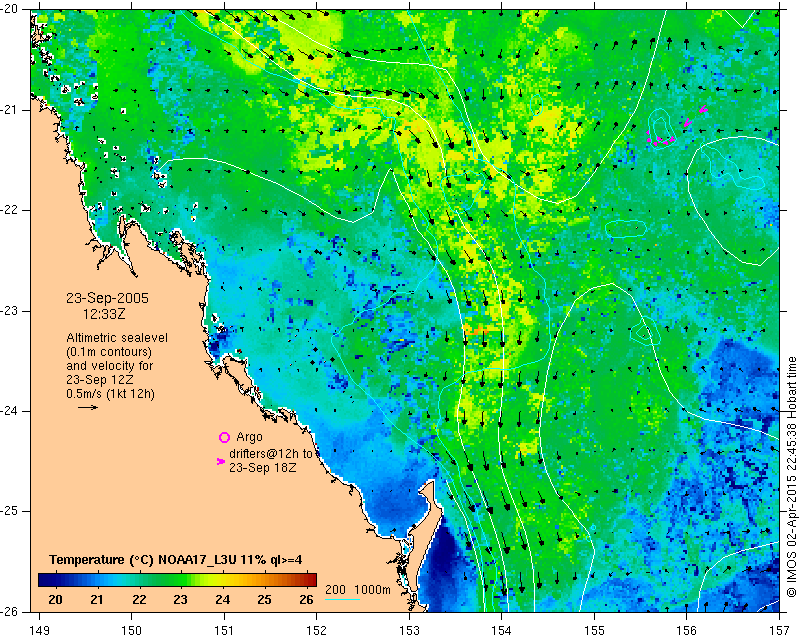
Task: Click the IMOS copyright timestamp text
Action: click(x=791, y=476)
